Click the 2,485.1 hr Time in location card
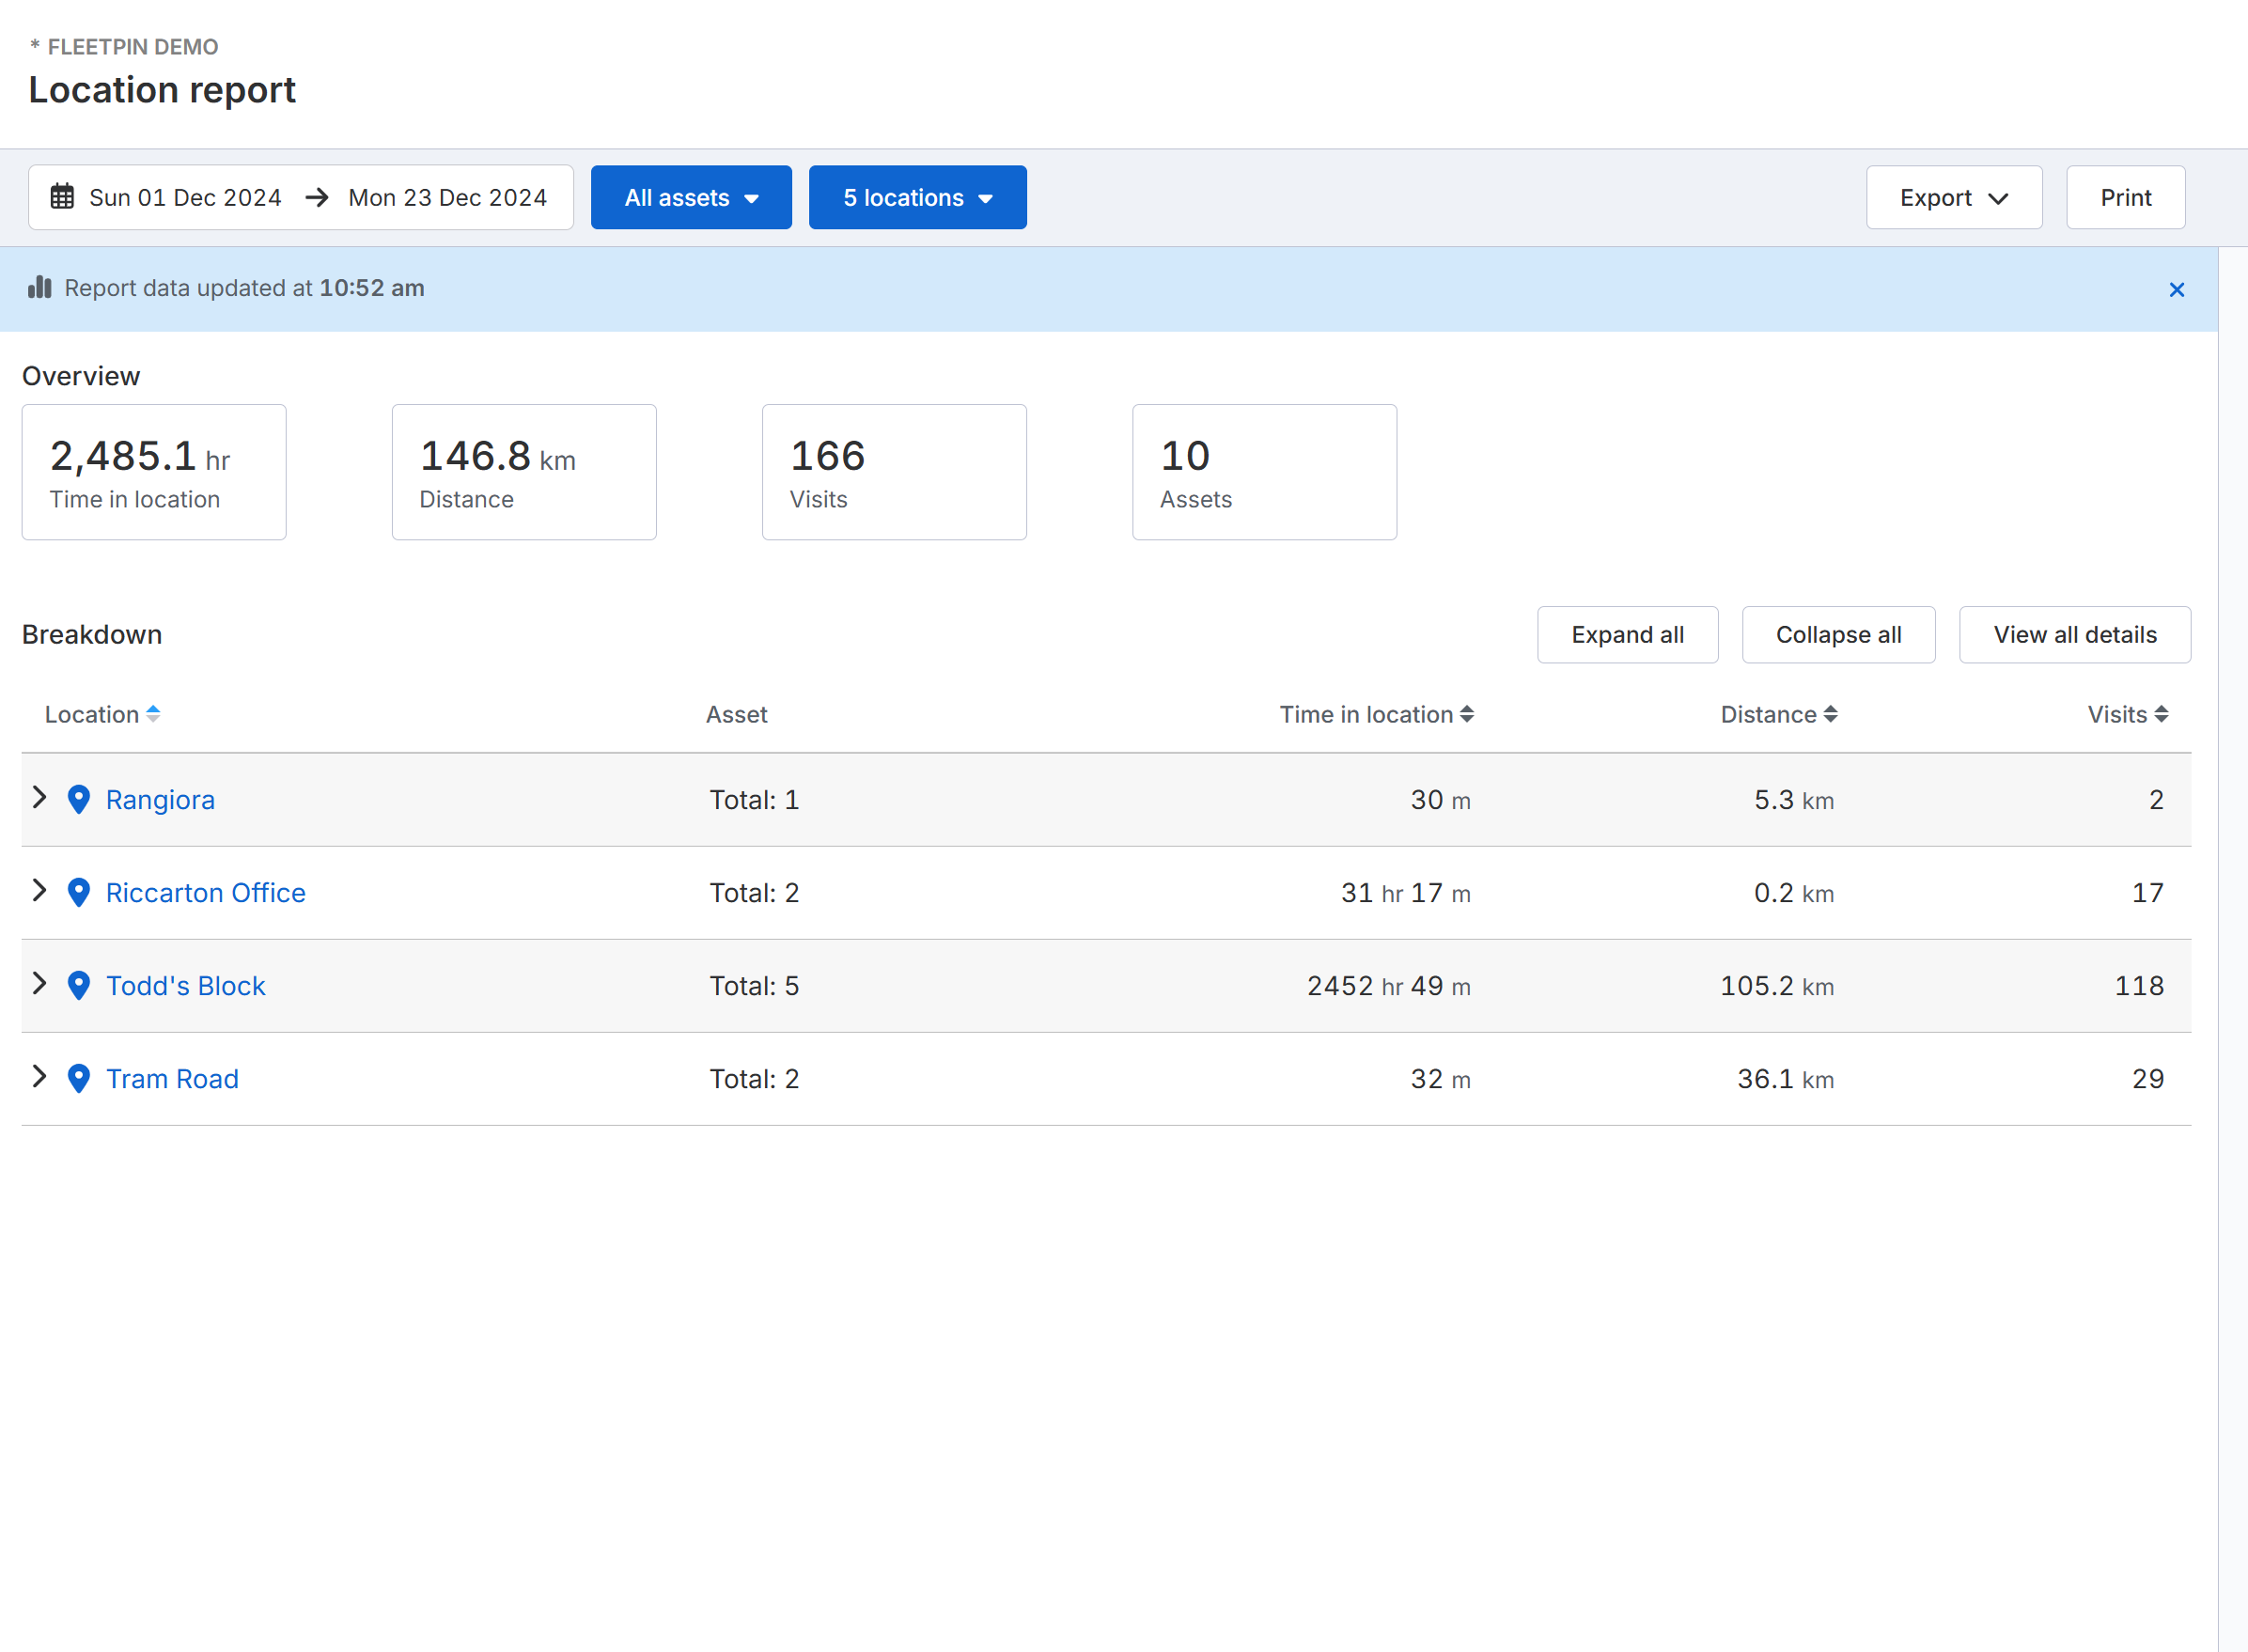 tap(154, 472)
